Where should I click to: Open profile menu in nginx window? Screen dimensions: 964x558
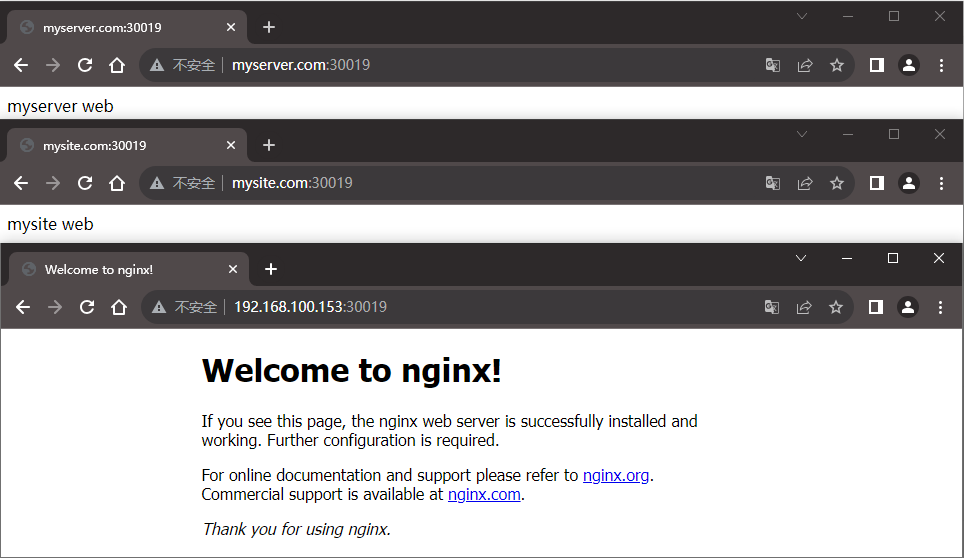click(907, 307)
